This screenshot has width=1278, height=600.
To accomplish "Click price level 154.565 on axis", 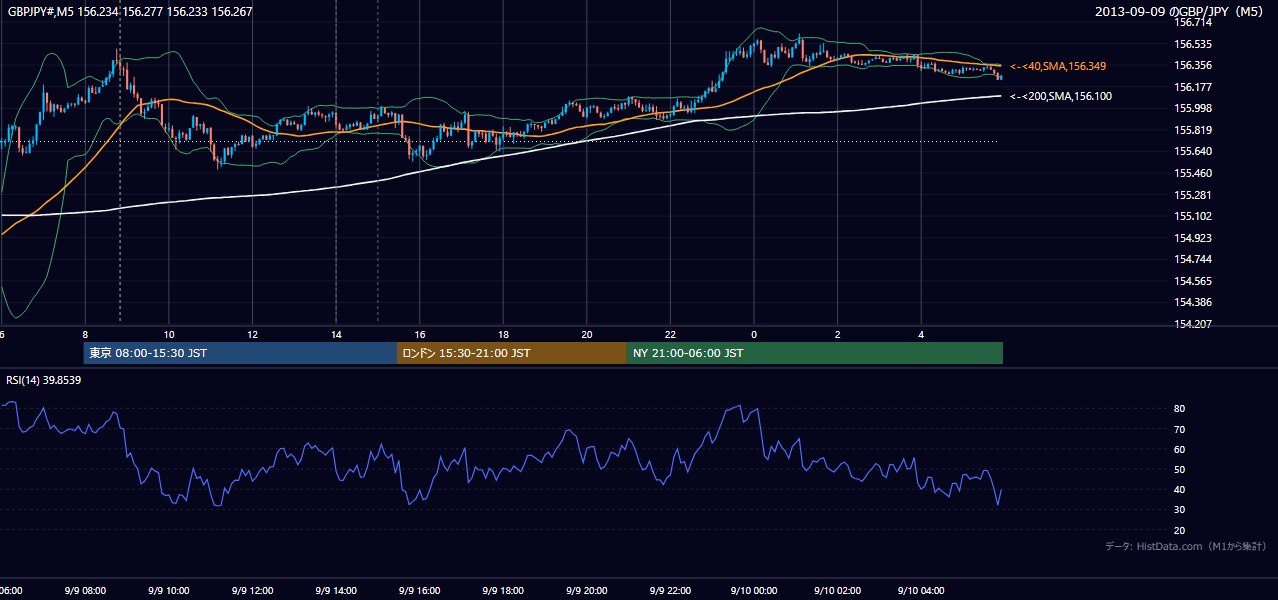I will tap(1194, 281).
